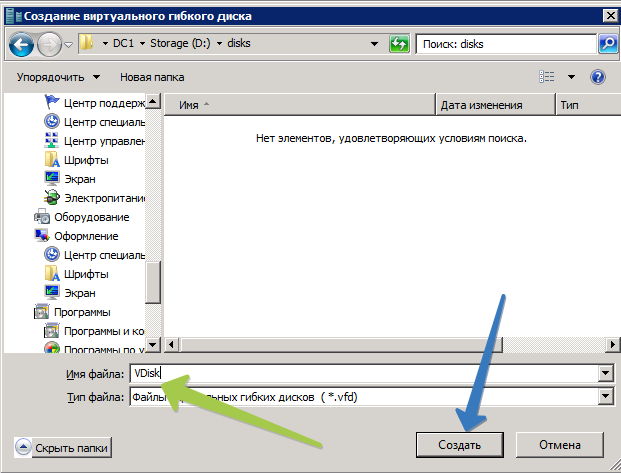Click the folder icon in address bar

86,43
